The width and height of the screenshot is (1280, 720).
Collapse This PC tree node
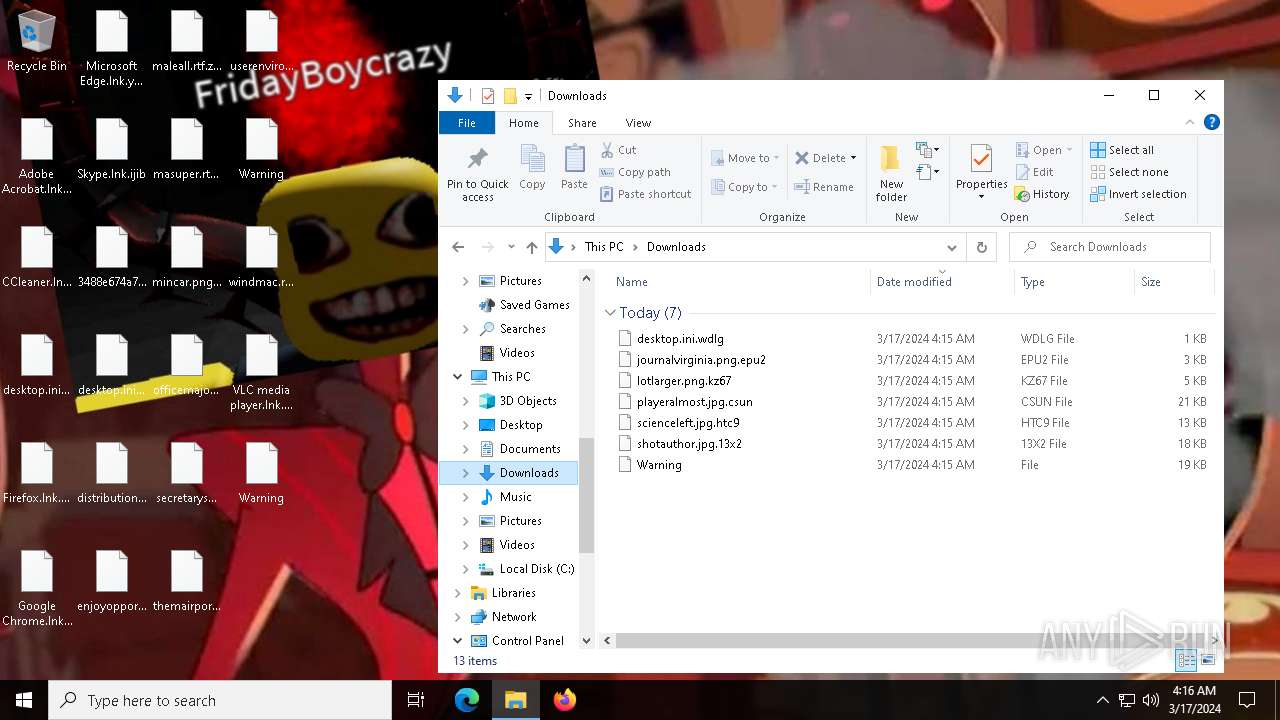coord(458,377)
